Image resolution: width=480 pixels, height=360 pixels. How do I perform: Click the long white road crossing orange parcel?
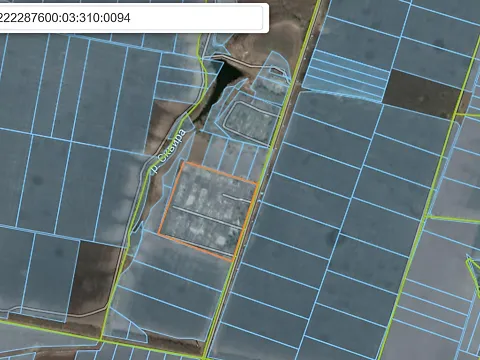click(206, 218)
